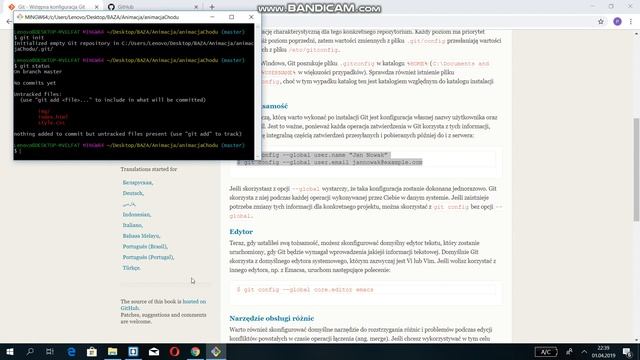Click 'No commits yet' terminal text

coord(35,83)
